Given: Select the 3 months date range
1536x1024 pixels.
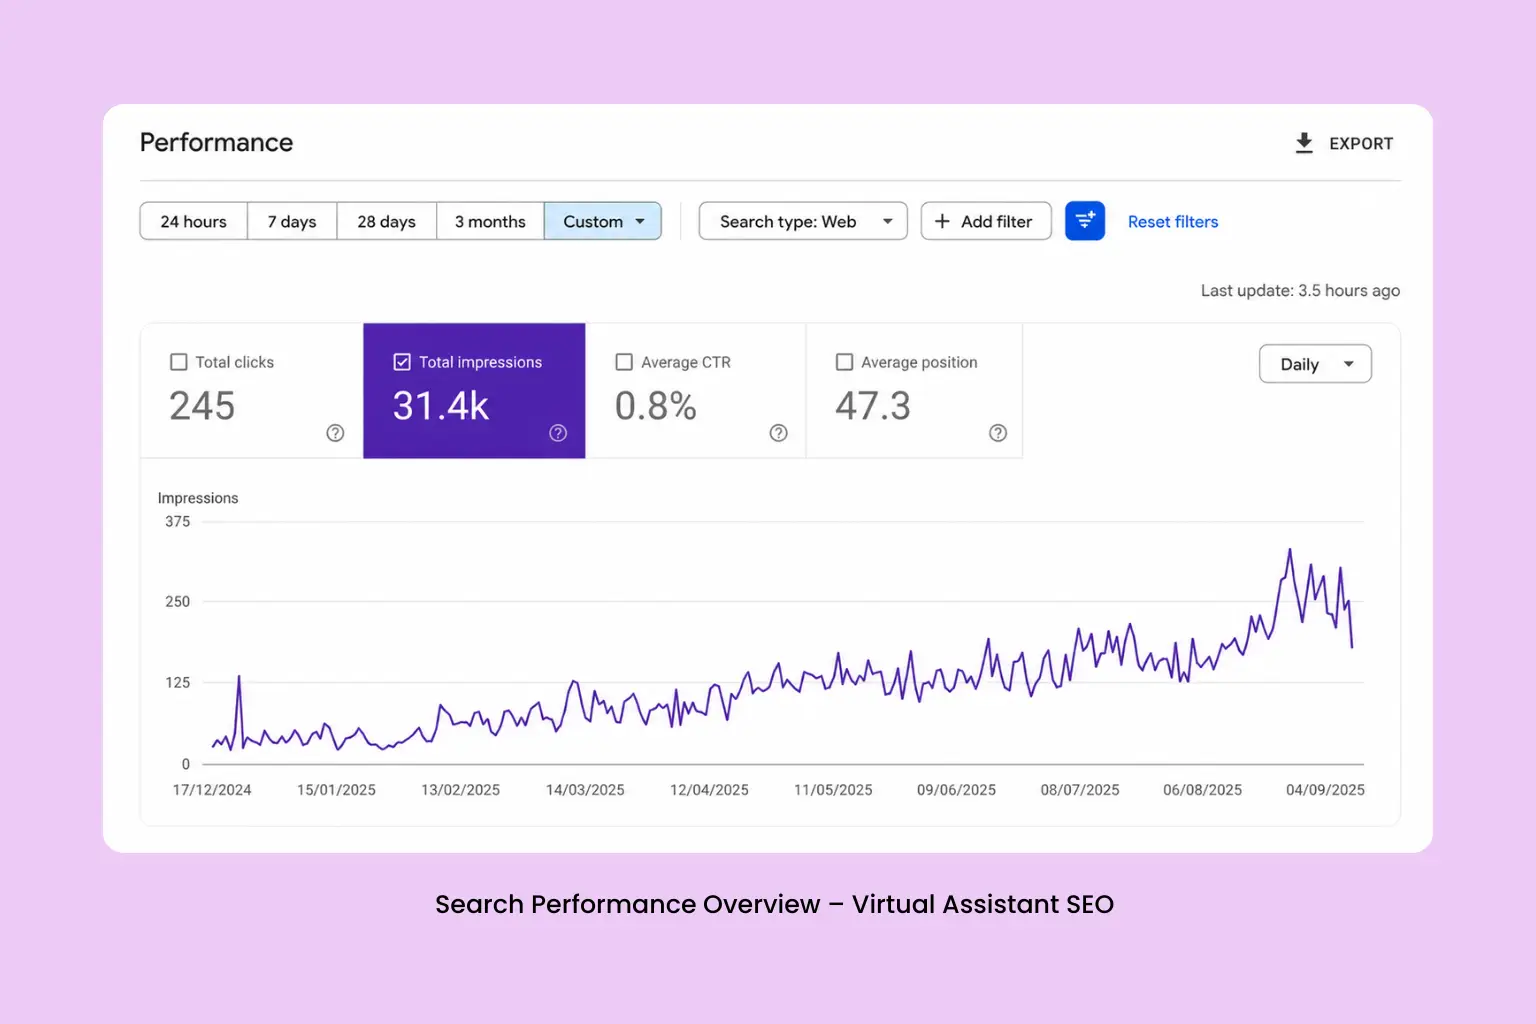Looking at the screenshot, I should pos(490,221).
